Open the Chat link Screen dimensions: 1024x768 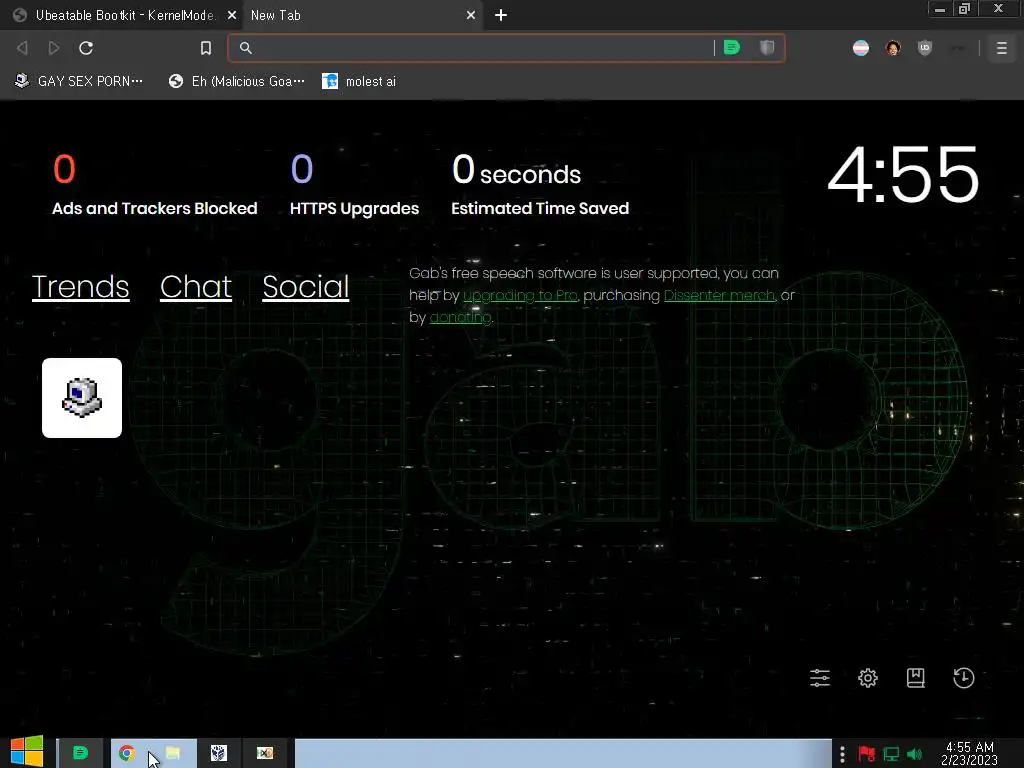point(196,287)
